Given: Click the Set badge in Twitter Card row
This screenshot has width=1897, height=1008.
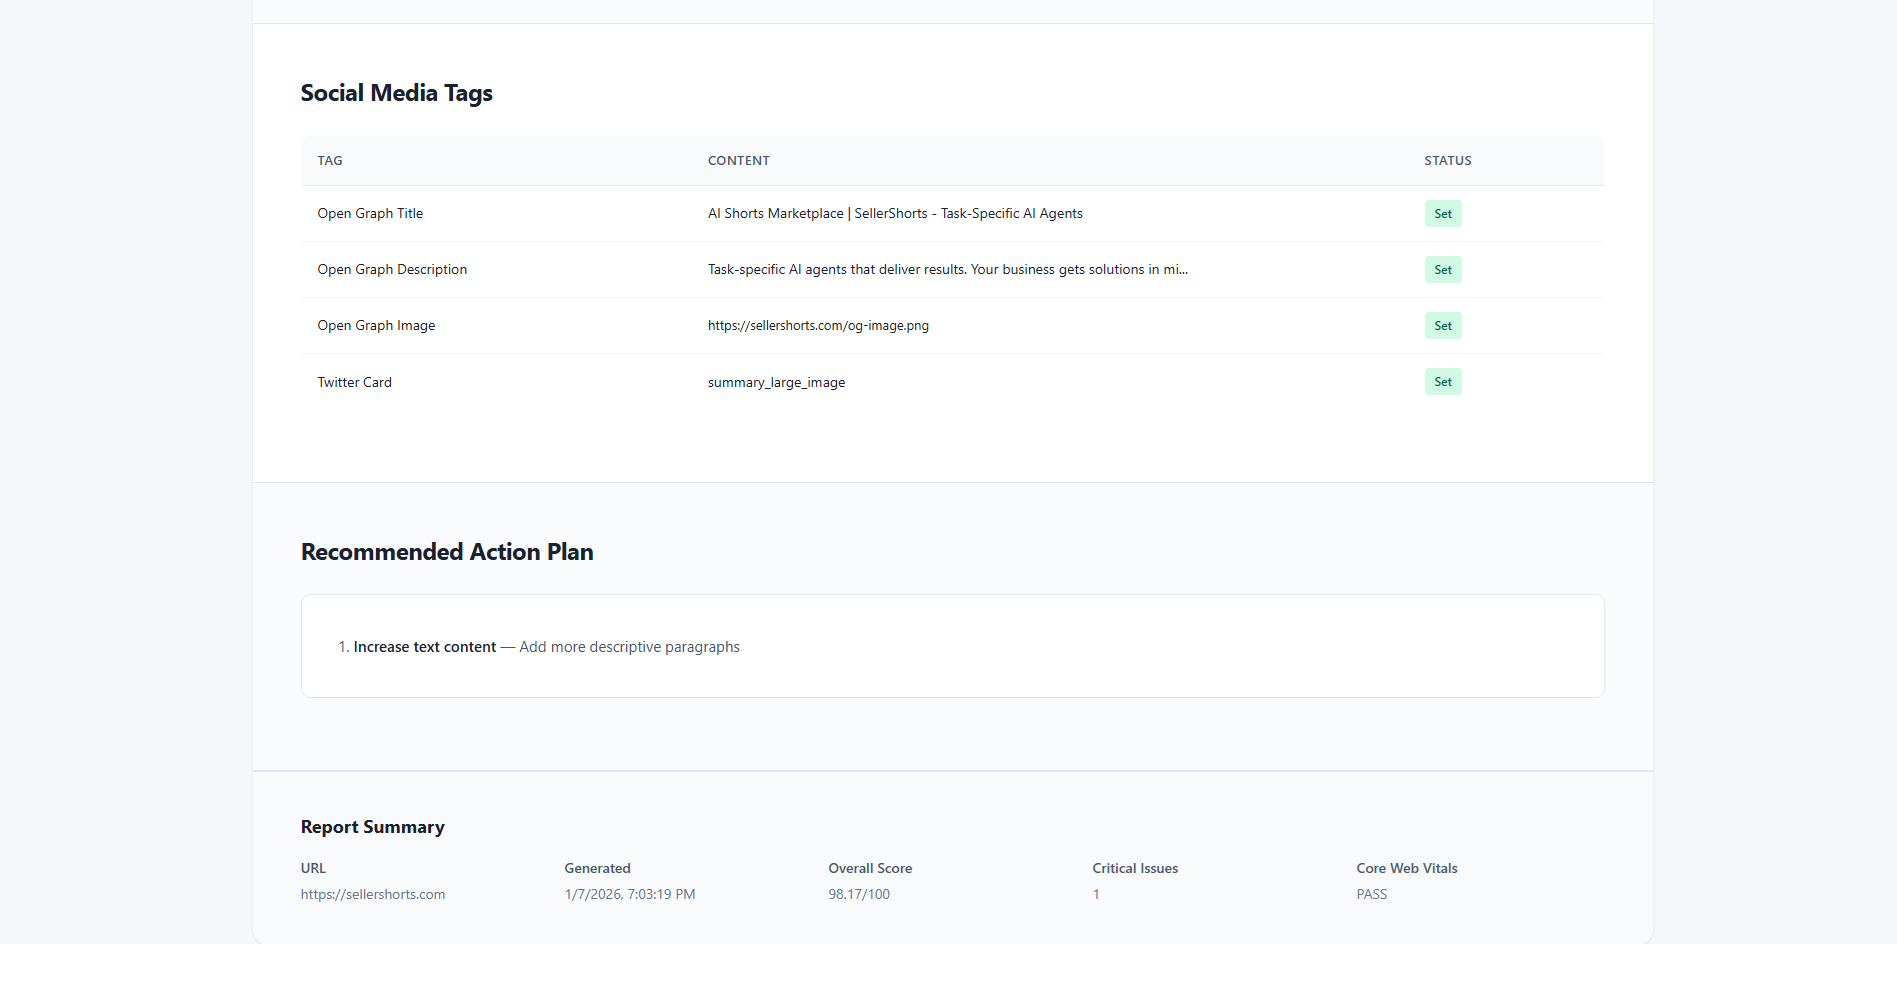Looking at the screenshot, I should pyautogui.click(x=1442, y=382).
